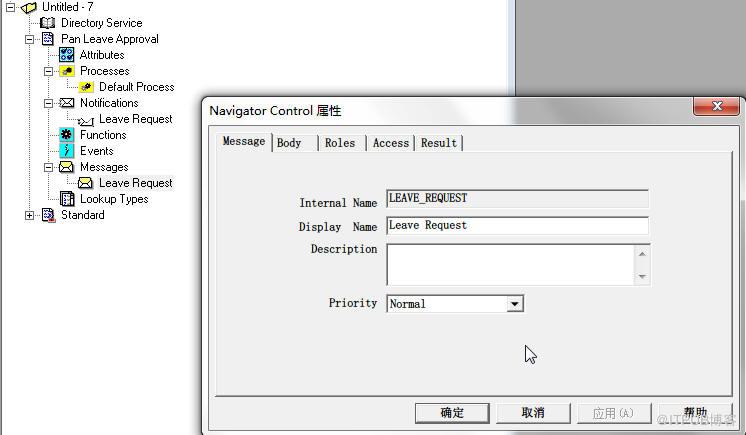Click the 应用 (A) apply button
746x435 pixels.
pos(614,413)
